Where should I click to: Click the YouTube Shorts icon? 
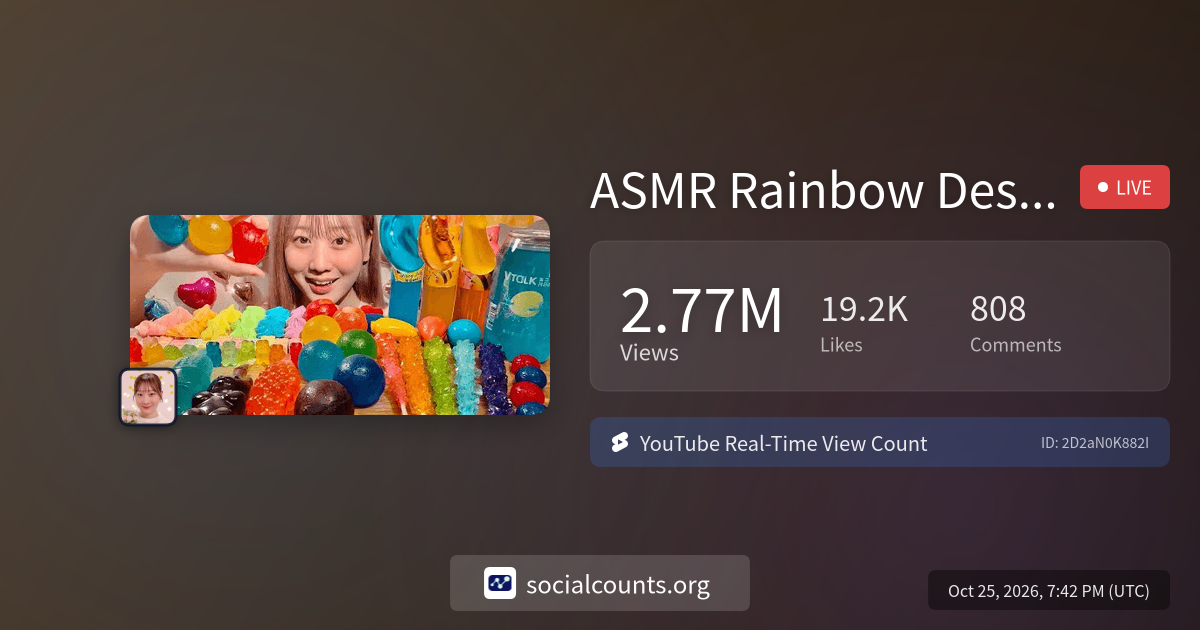tap(619, 443)
